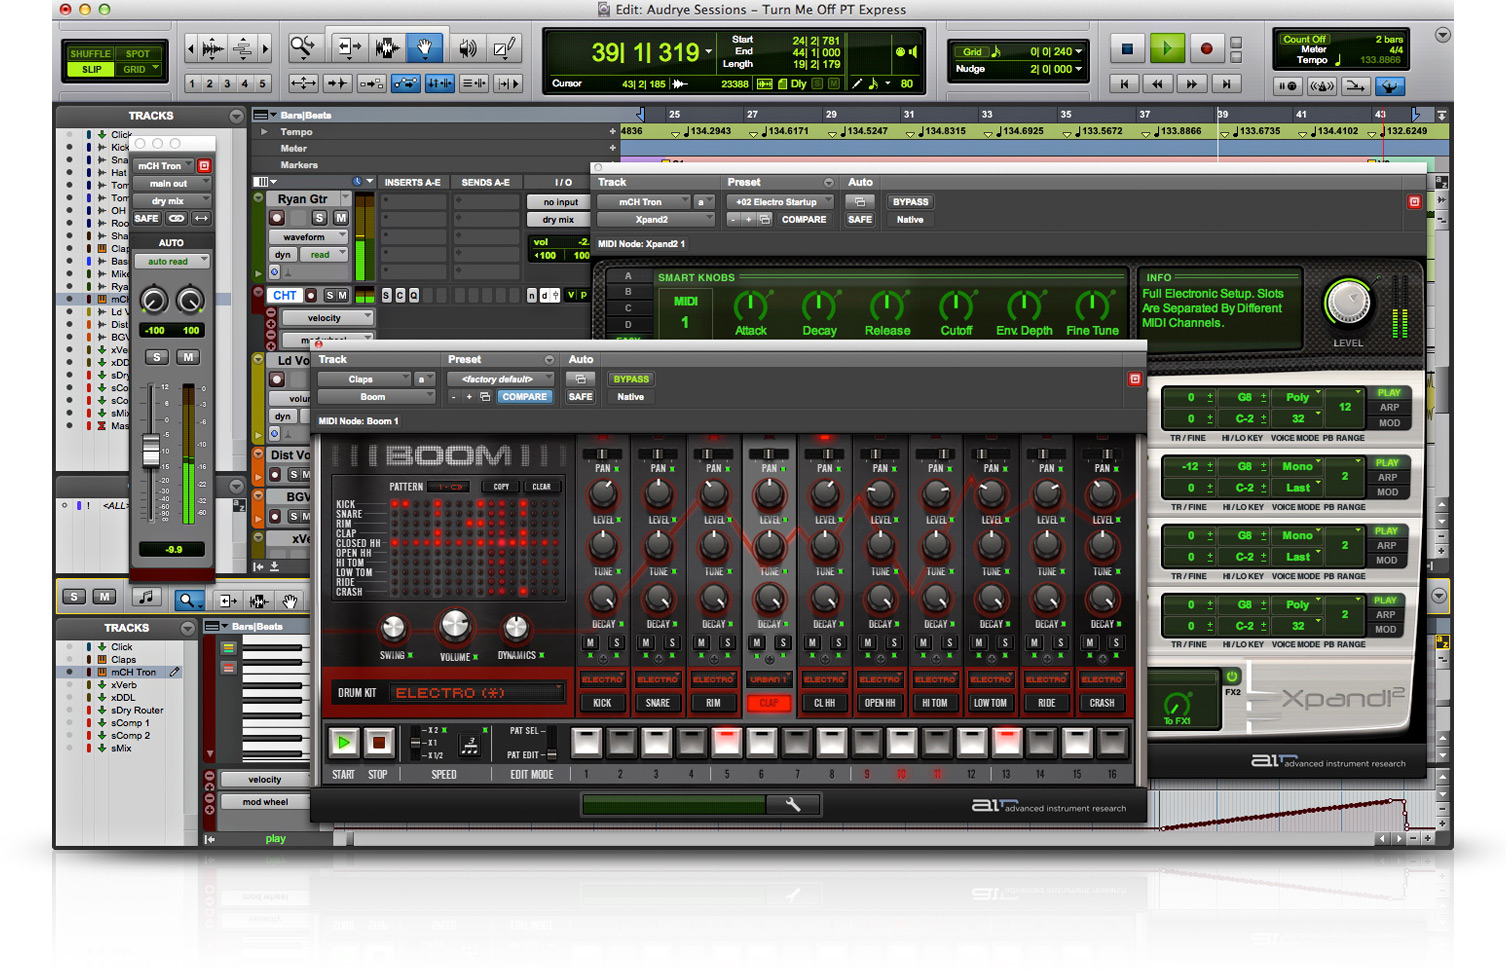Click Return to Zero transport button
The image size is (1506, 972).
[x=1125, y=84]
